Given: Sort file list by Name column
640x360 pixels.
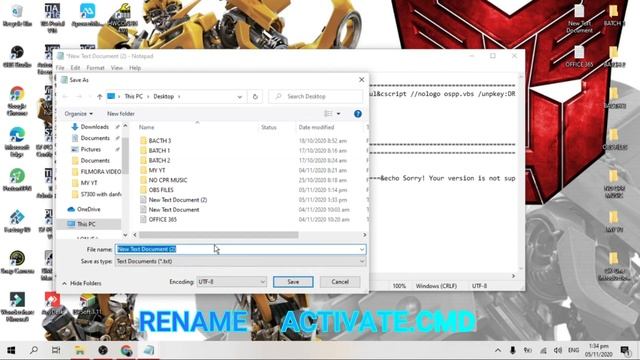Looking at the screenshot, I should pos(147,127).
